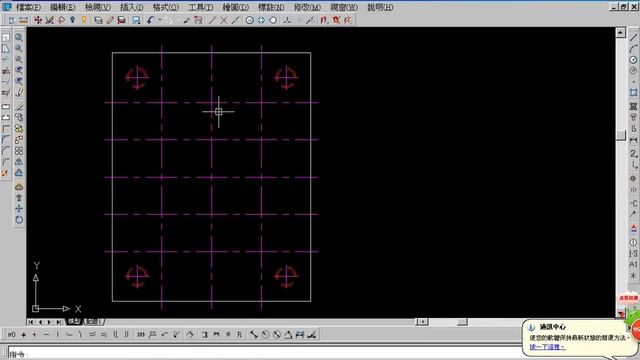Select the four-arrow Move tool
The image size is (640, 360).
19,209
